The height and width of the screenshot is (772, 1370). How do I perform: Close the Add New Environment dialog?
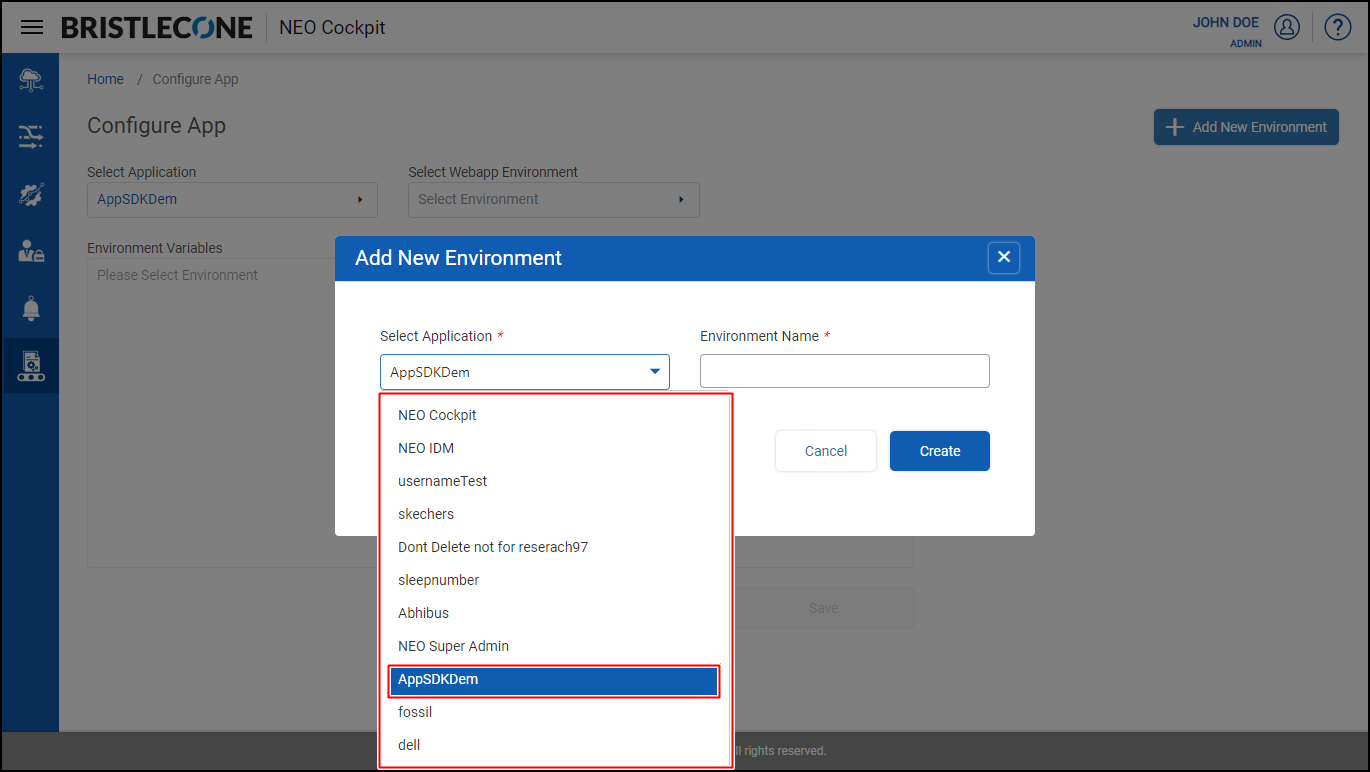click(x=1004, y=257)
